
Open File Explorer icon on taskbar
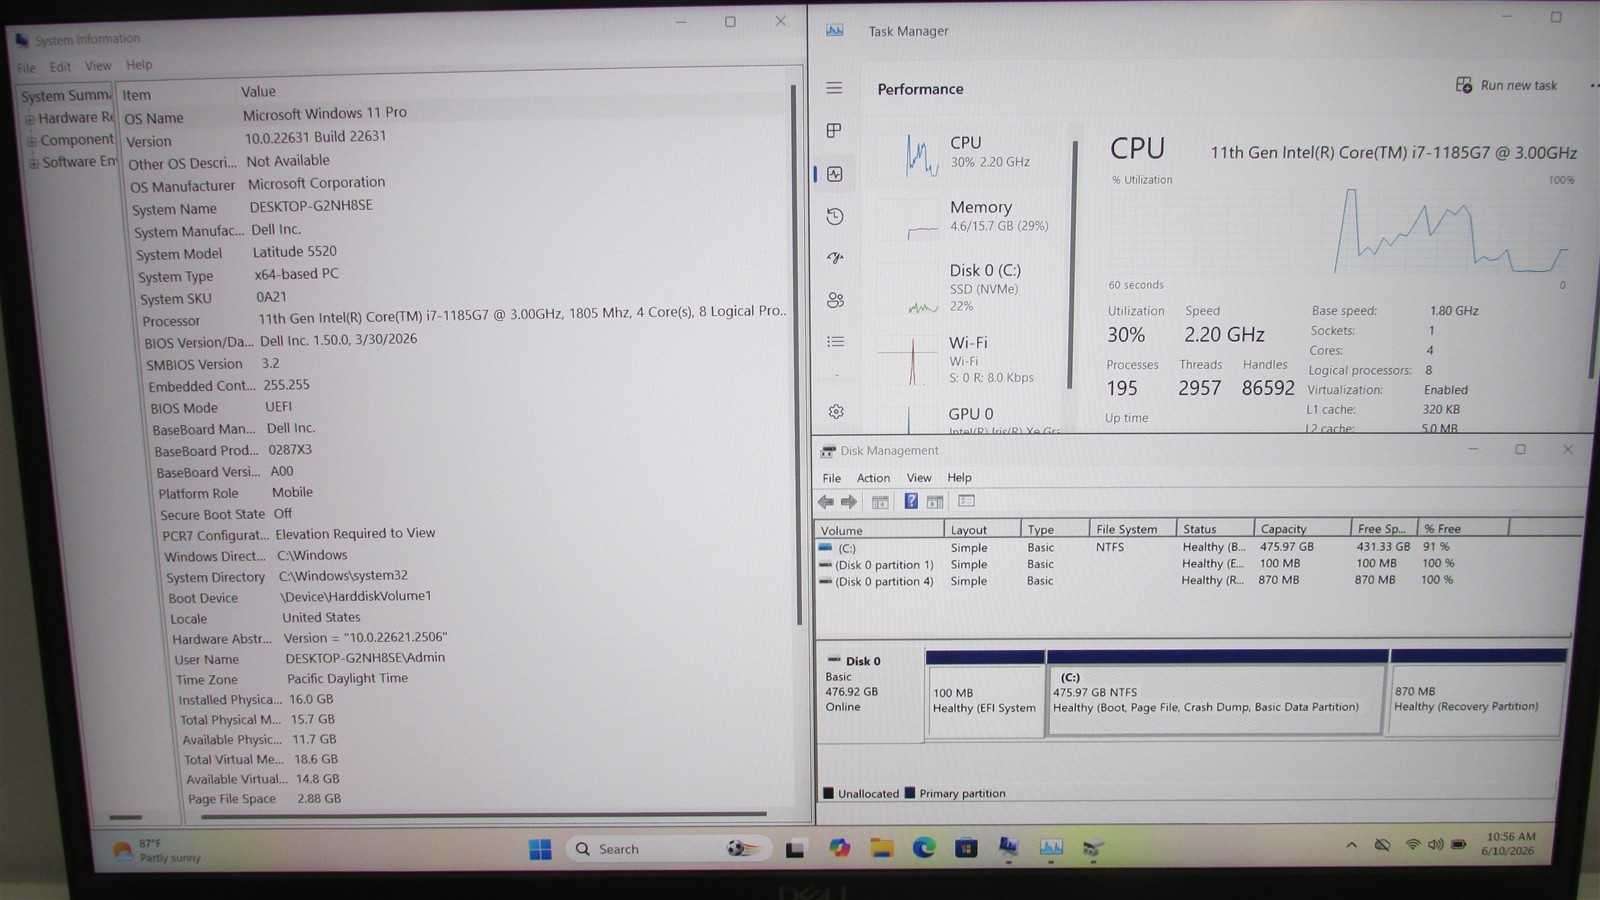[881, 848]
